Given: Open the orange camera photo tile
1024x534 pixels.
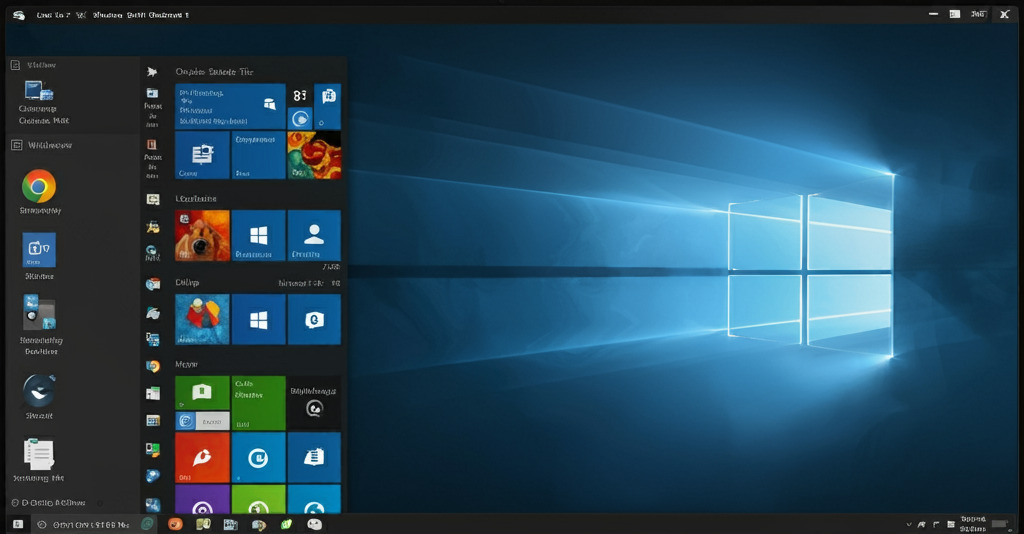Looking at the screenshot, I should [x=202, y=236].
